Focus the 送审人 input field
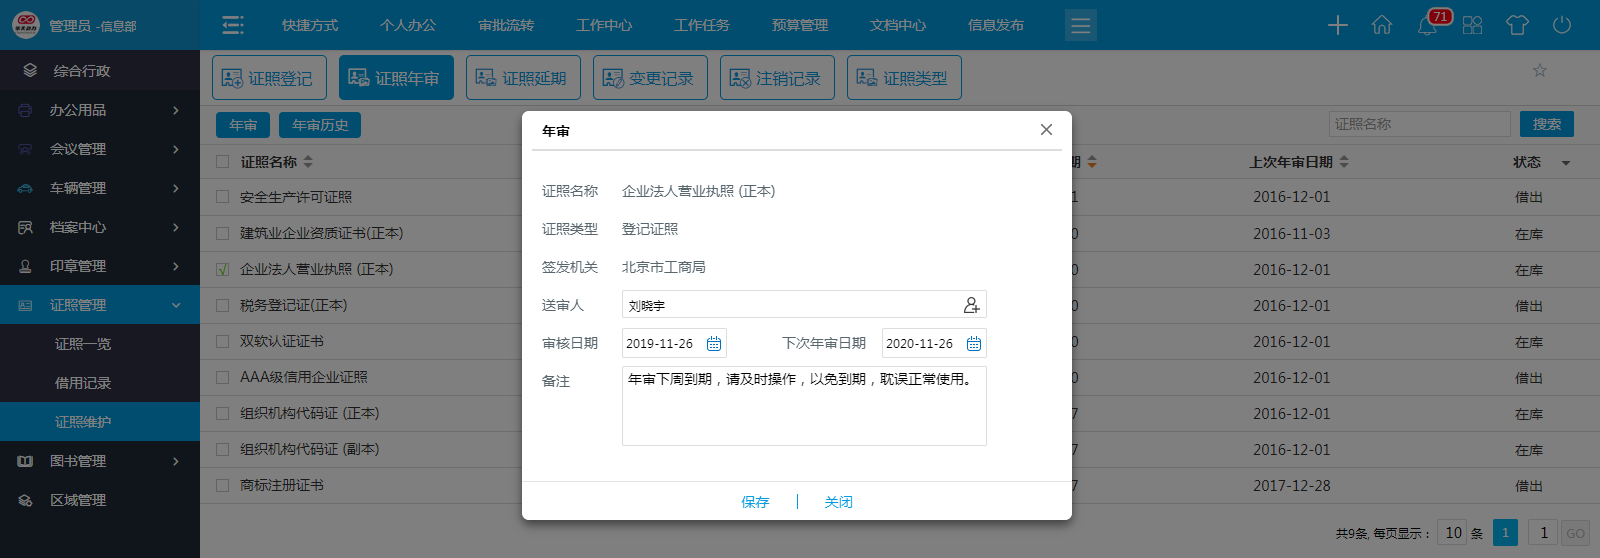This screenshot has height=558, width=1600. 804,305
